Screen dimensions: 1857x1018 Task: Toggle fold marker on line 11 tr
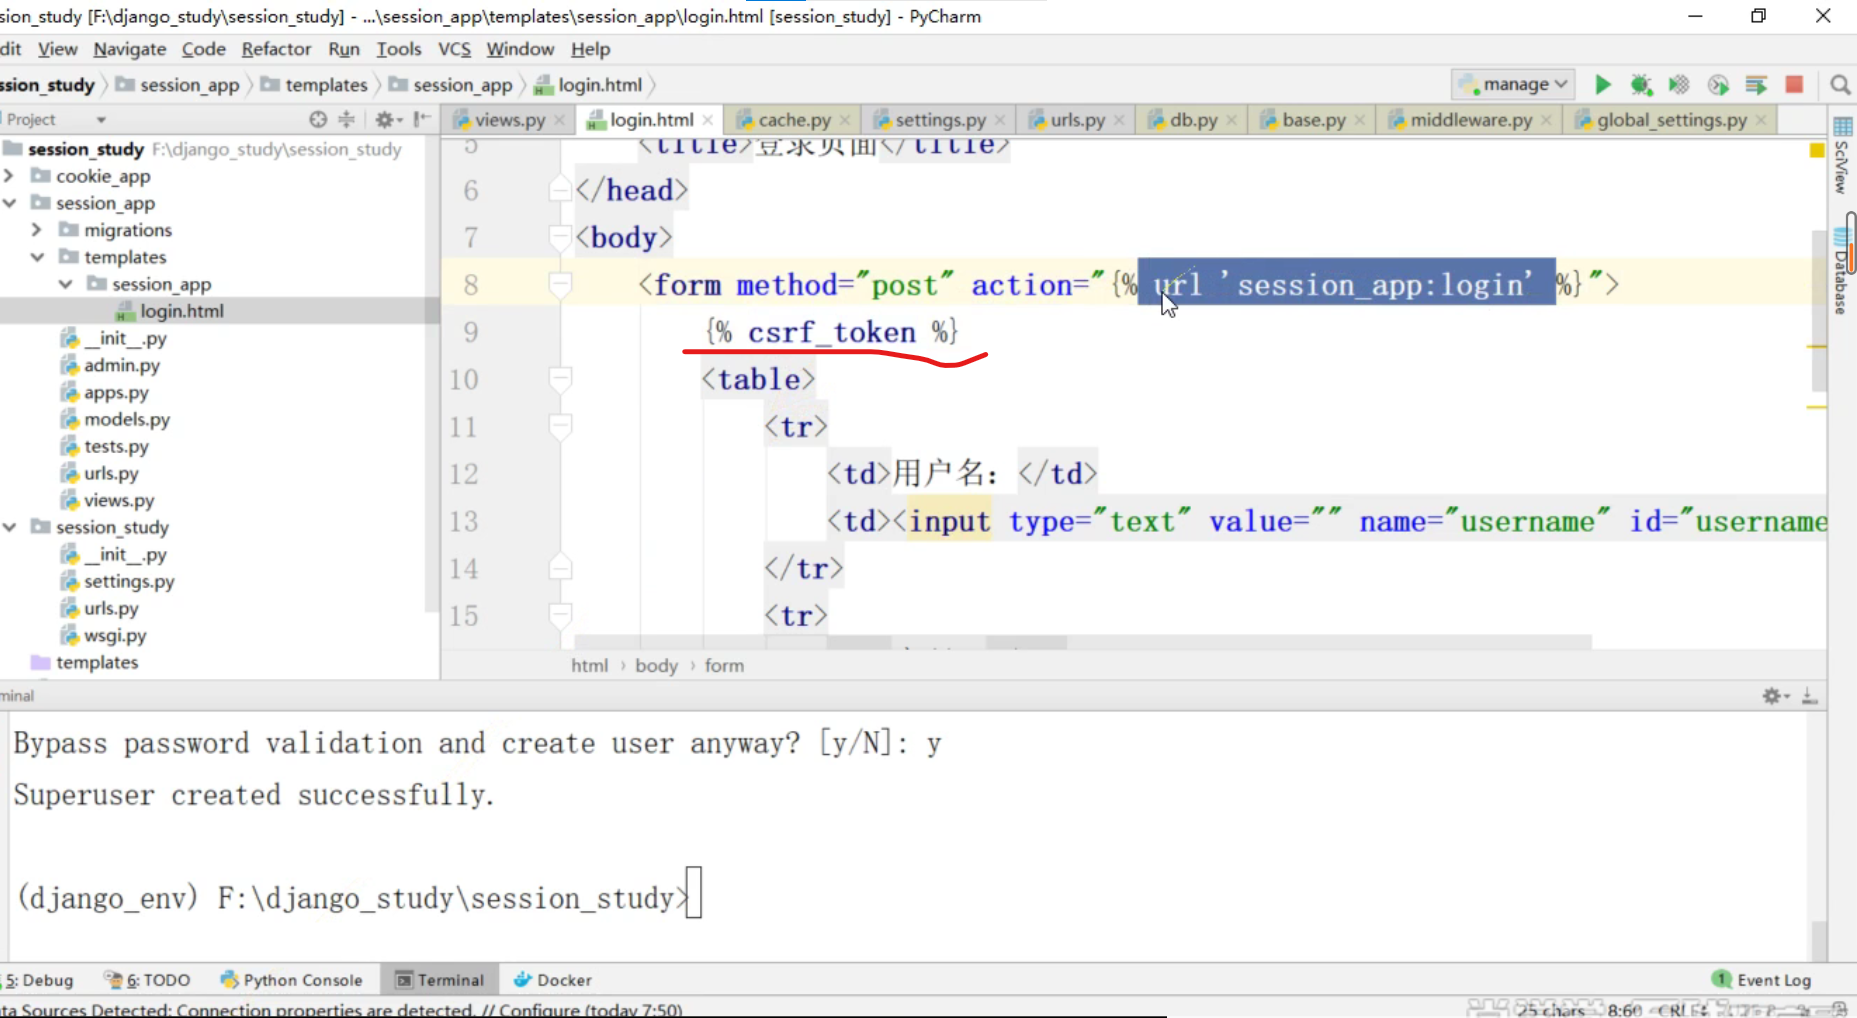pos(560,427)
